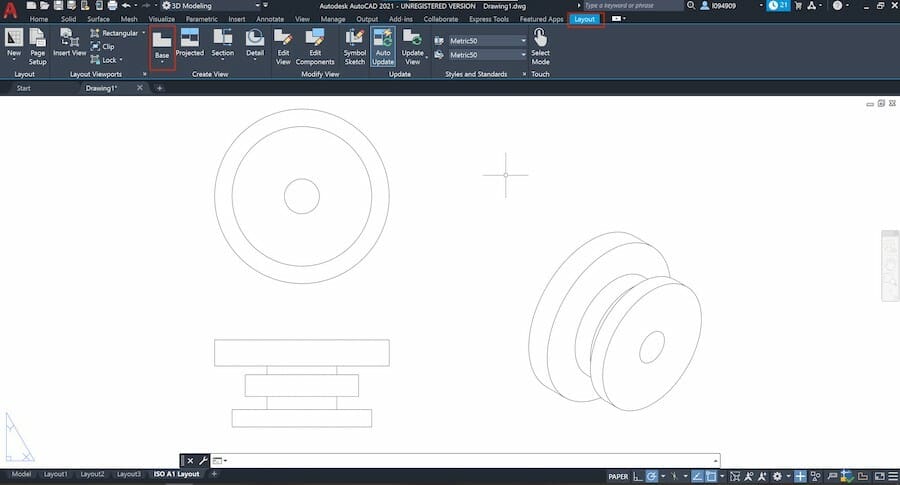Open the Styles and Standards dialog launcher
Viewport: 900px width, 485px height.
(x=524, y=74)
